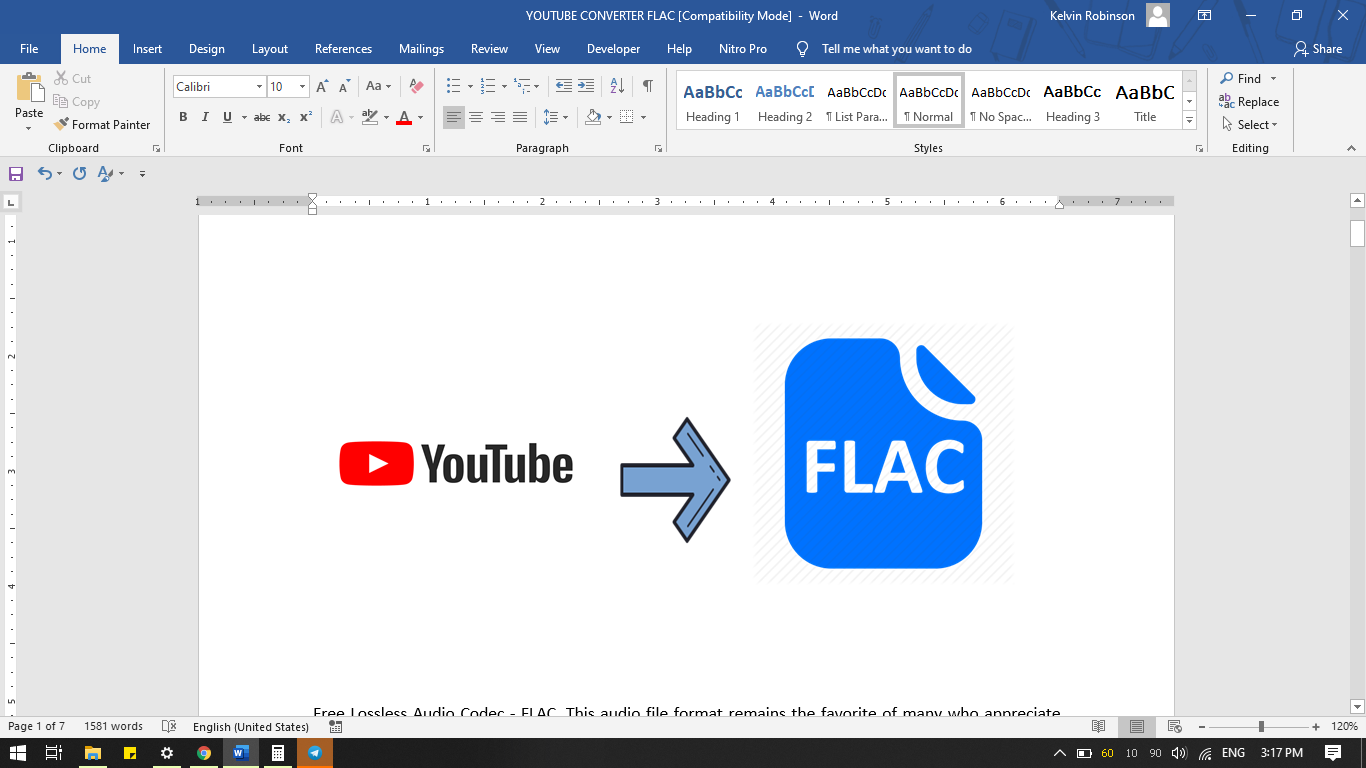
Task: Open the Paragraph settings dialog launcher
Action: (x=658, y=148)
